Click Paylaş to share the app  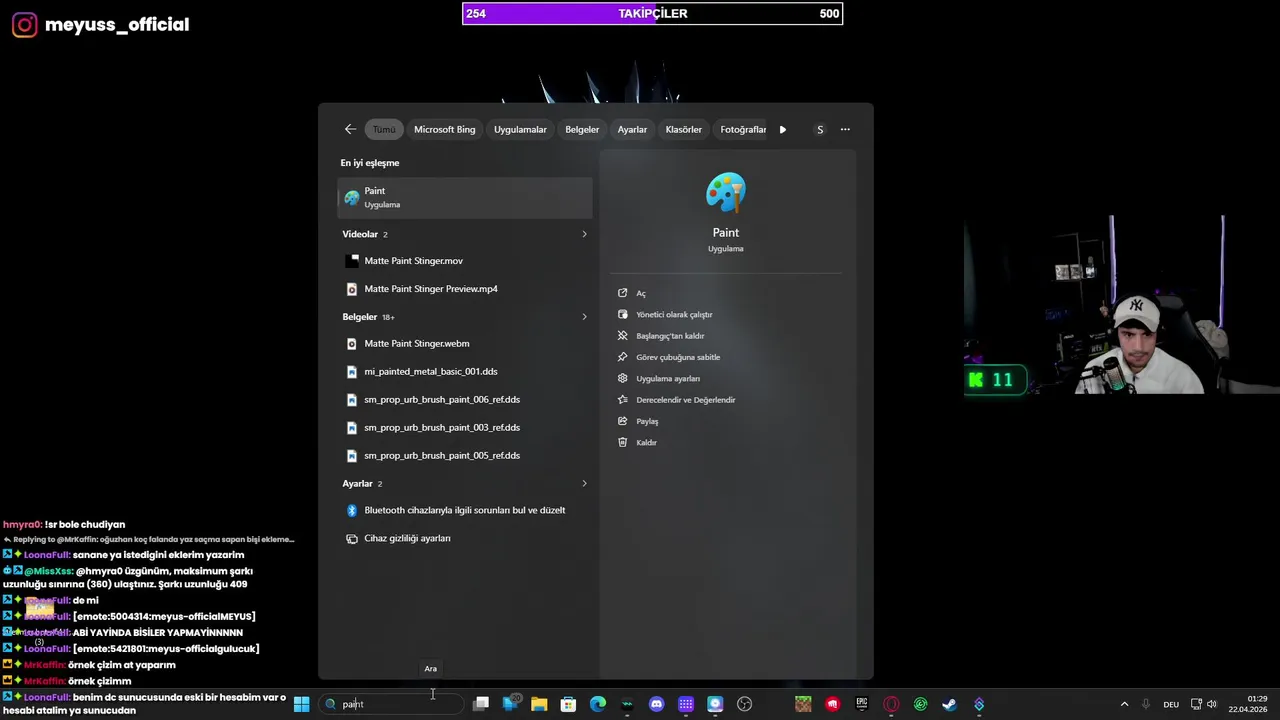point(647,421)
